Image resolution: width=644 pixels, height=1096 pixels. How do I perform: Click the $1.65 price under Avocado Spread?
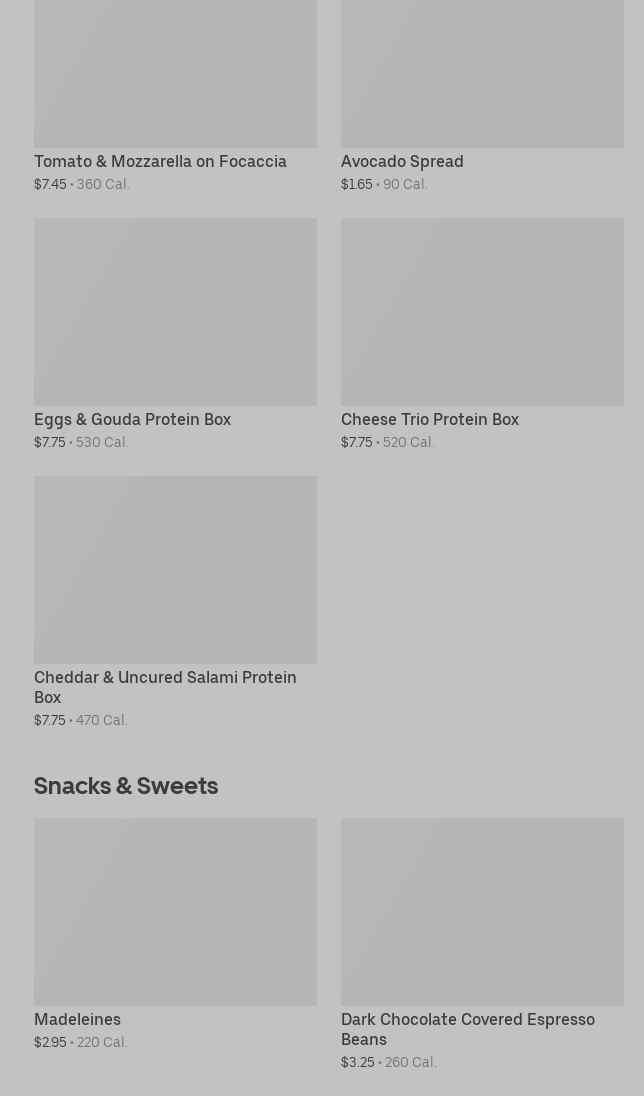pos(356,185)
